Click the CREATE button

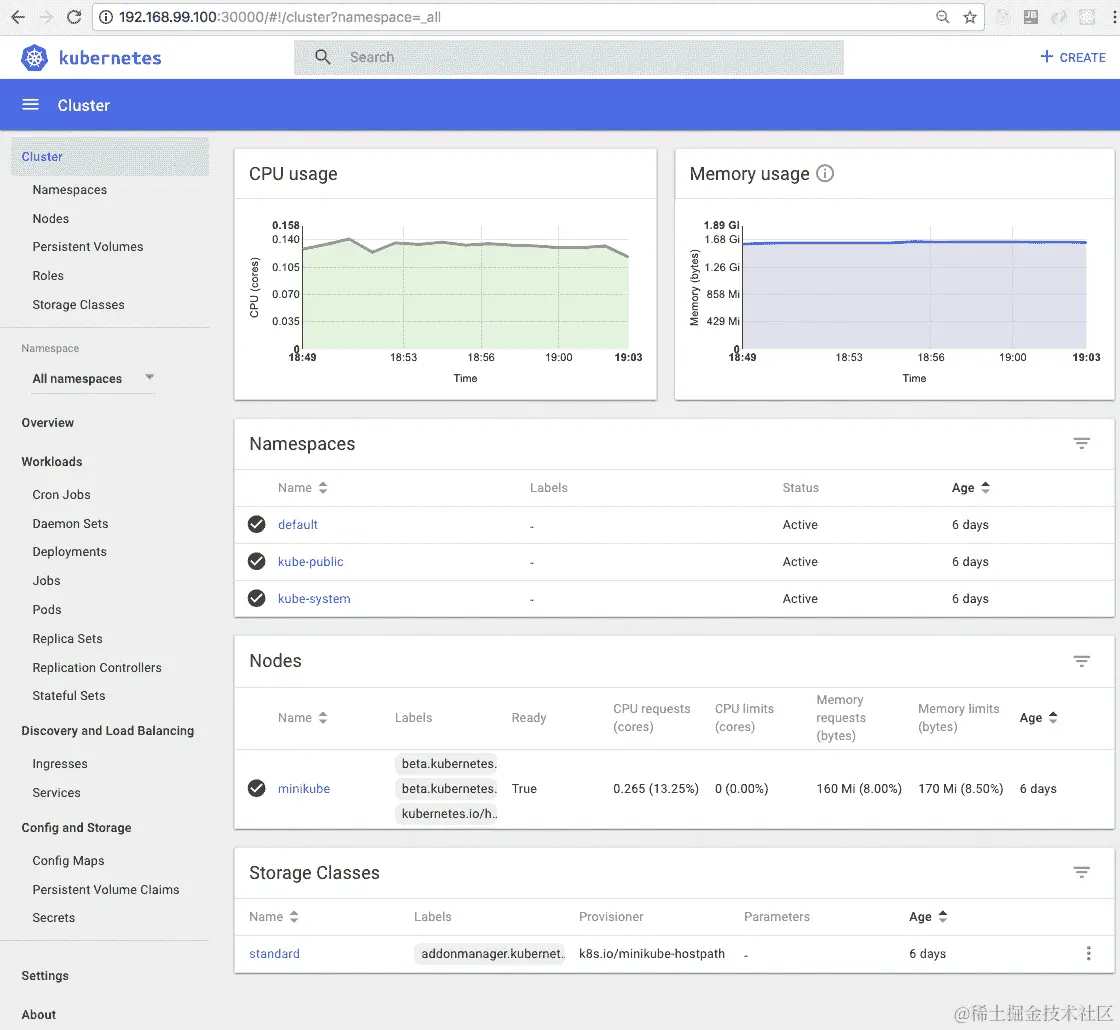click(x=1072, y=57)
